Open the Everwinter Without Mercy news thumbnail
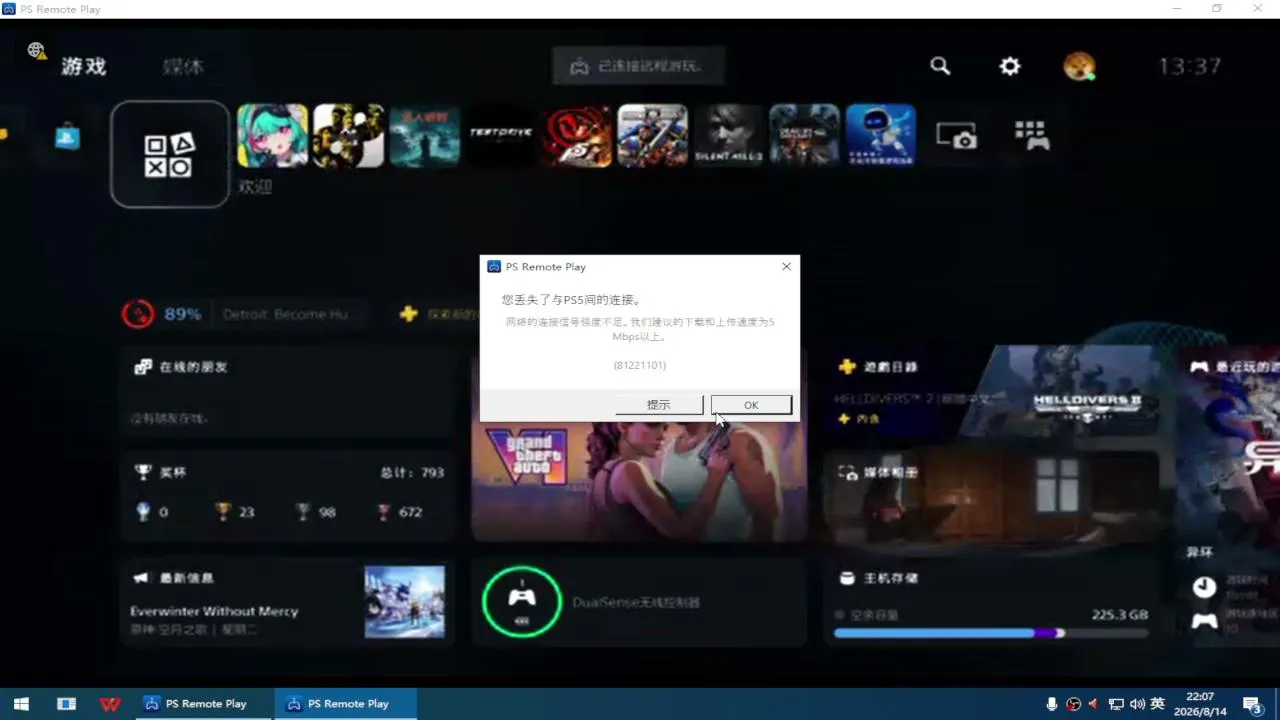The height and width of the screenshot is (720, 1280). [404, 602]
